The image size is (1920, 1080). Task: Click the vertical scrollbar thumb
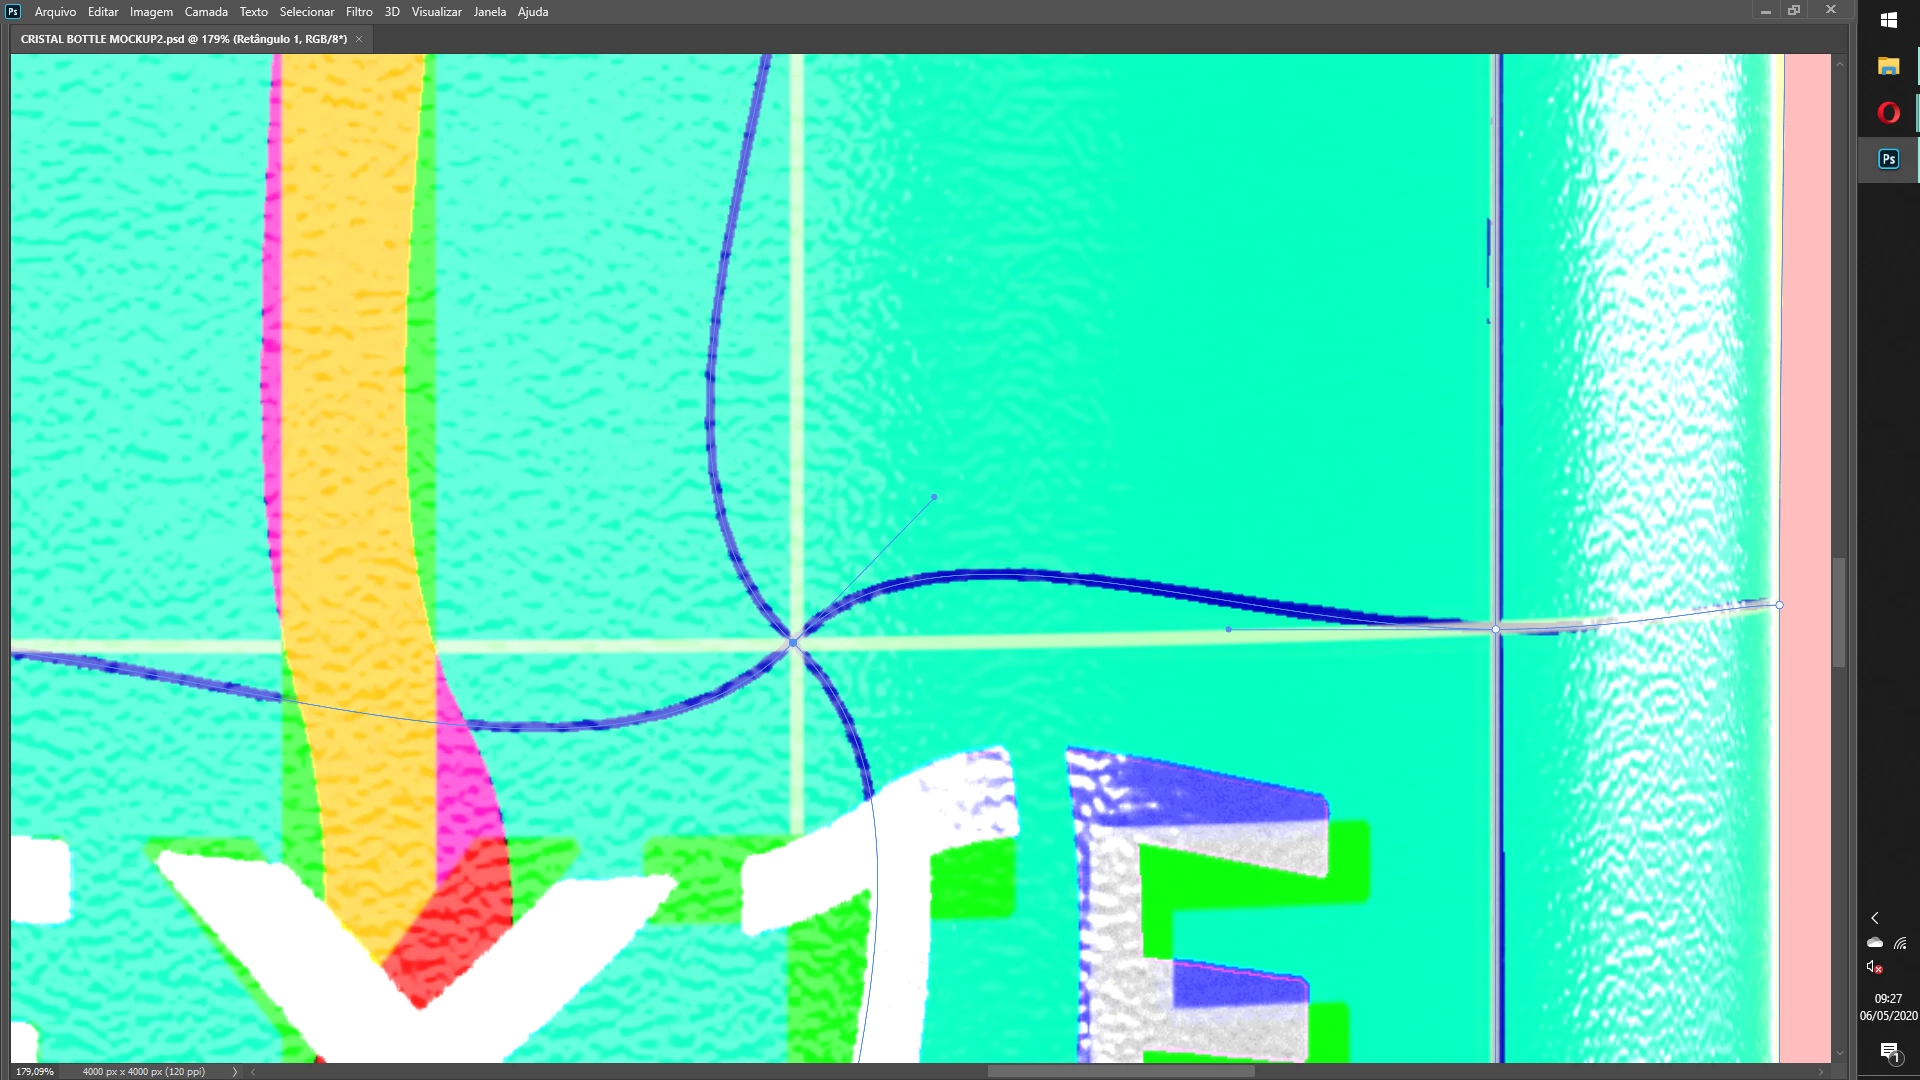pyautogui.click(x=1839, y=612)
